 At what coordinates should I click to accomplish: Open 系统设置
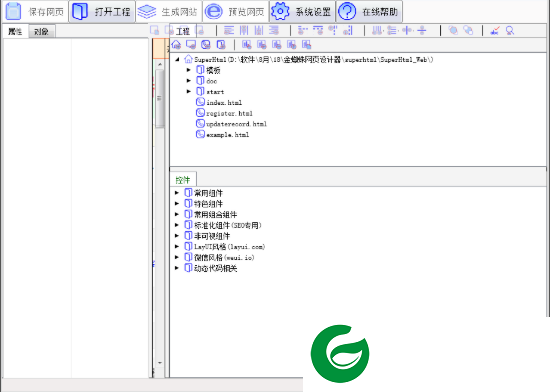303,11
